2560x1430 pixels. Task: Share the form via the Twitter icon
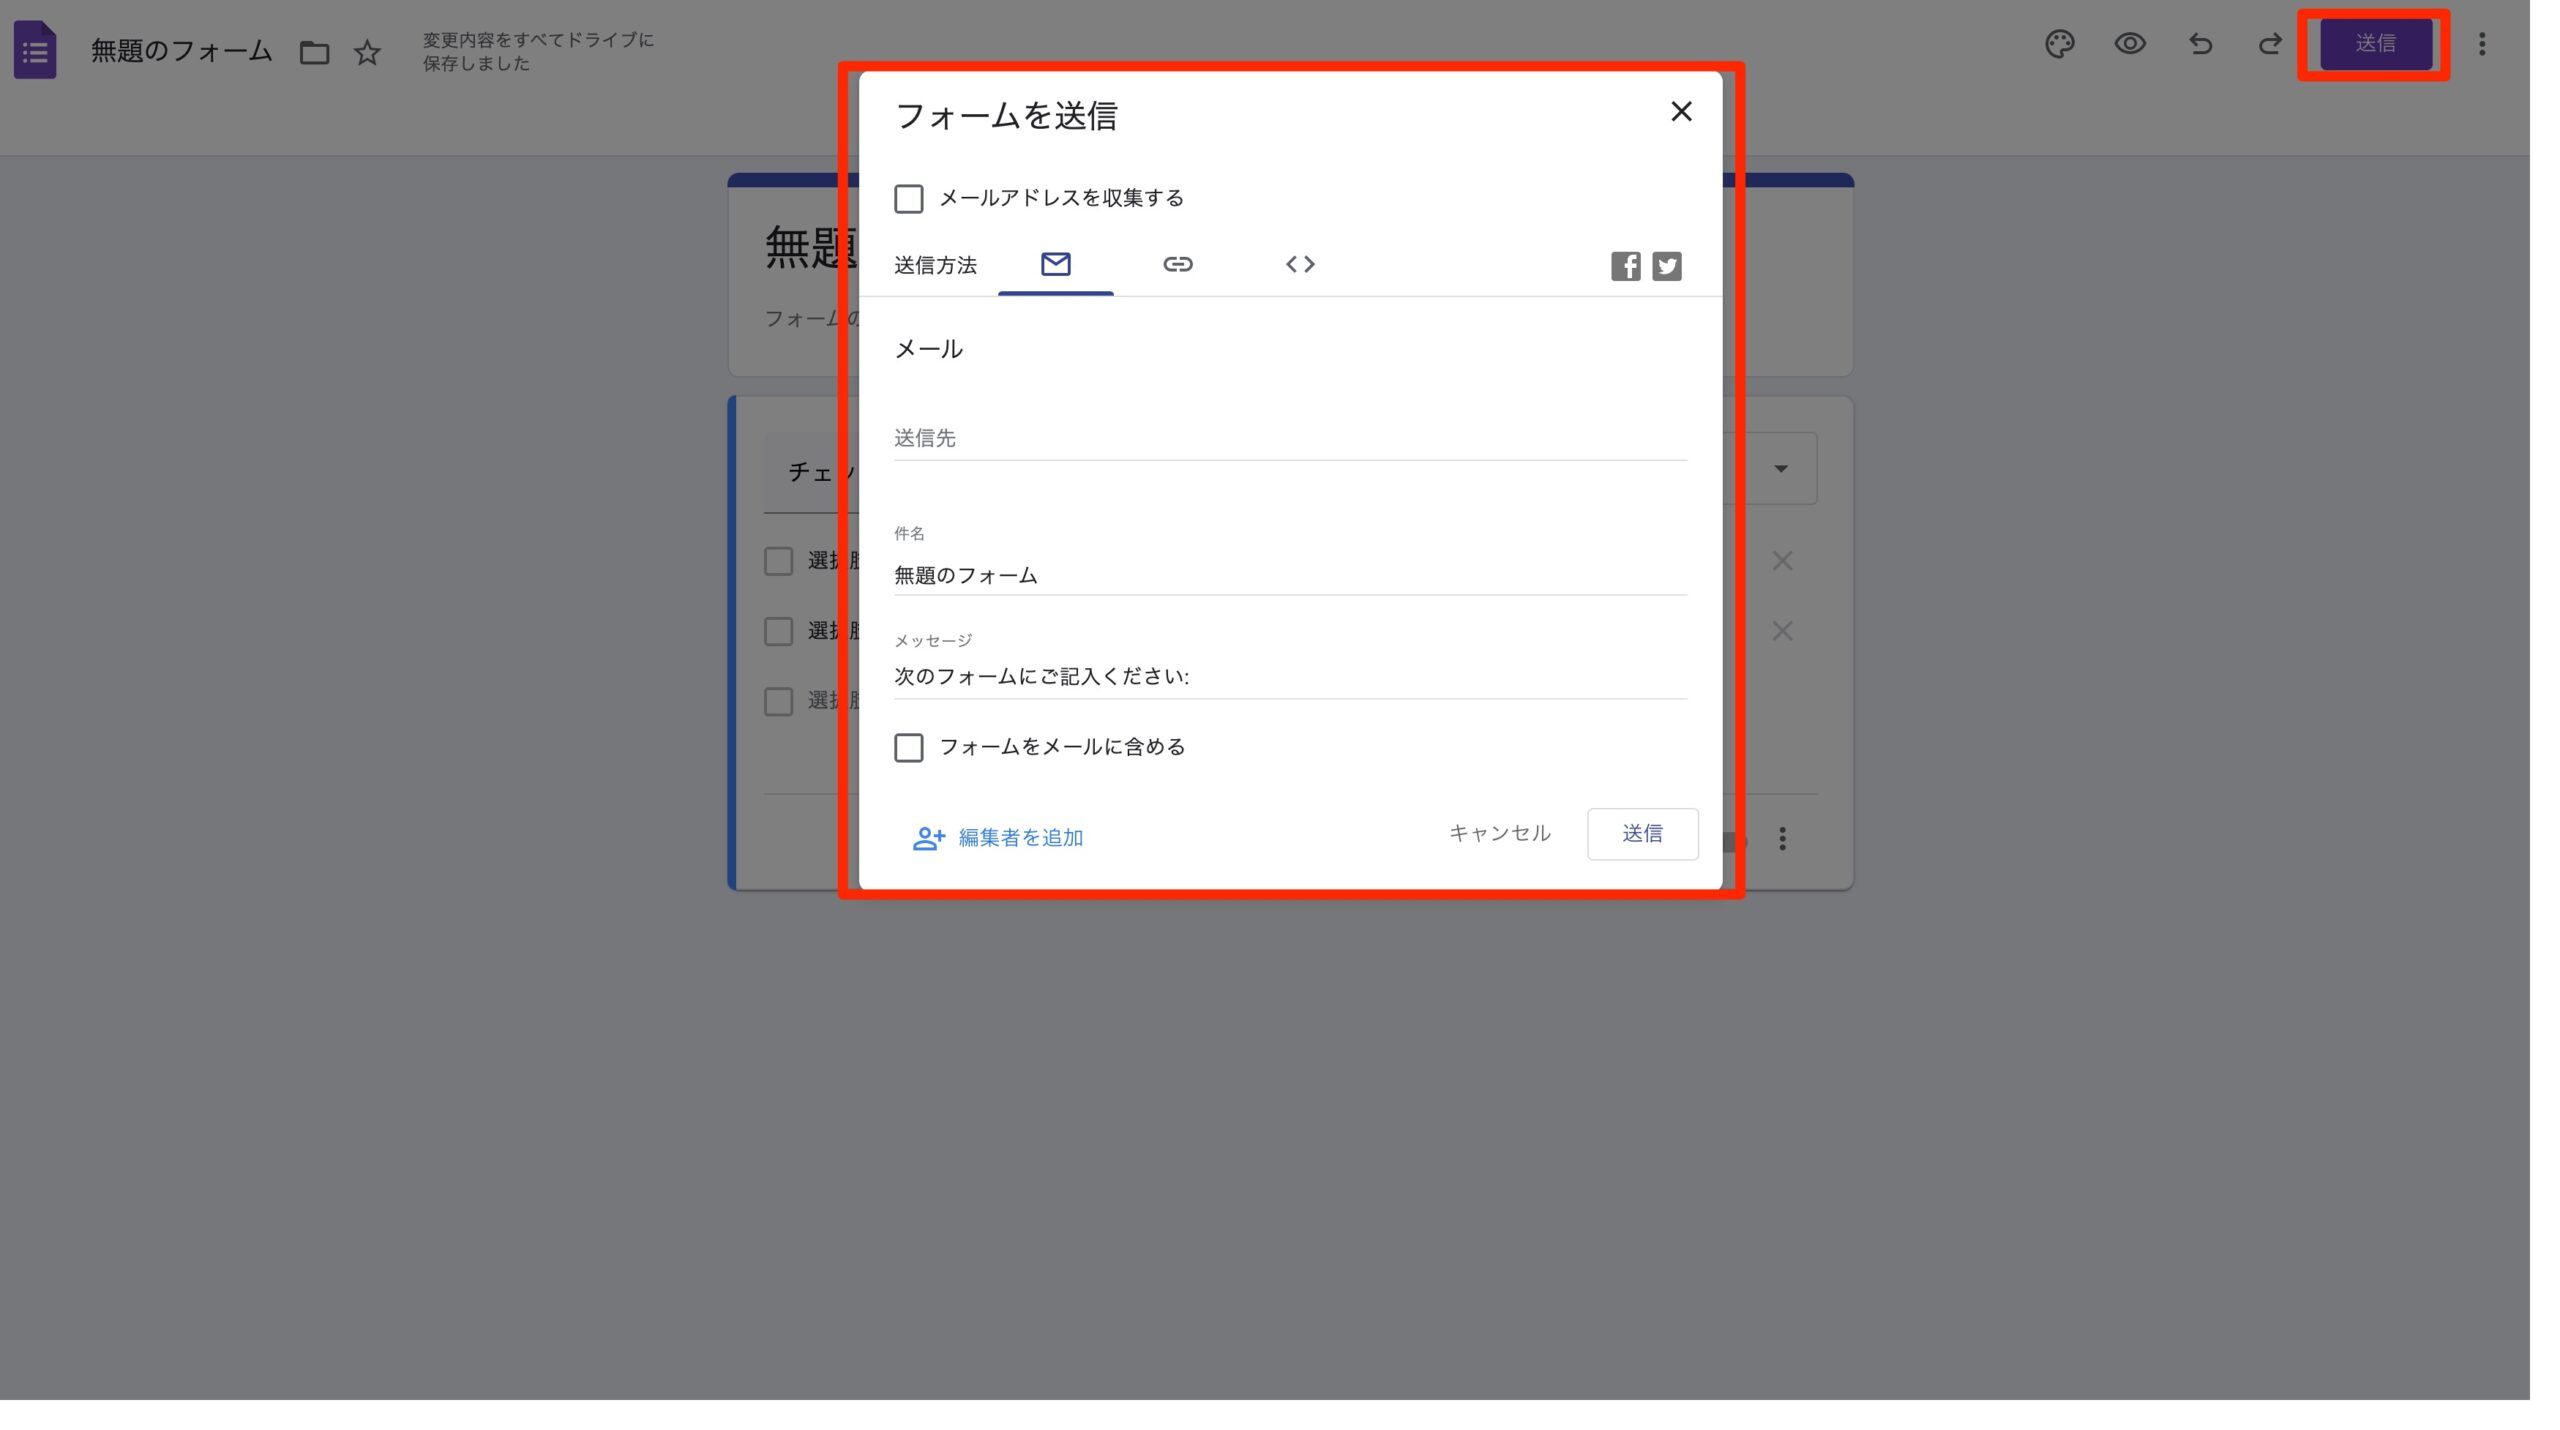[1667, 265]
